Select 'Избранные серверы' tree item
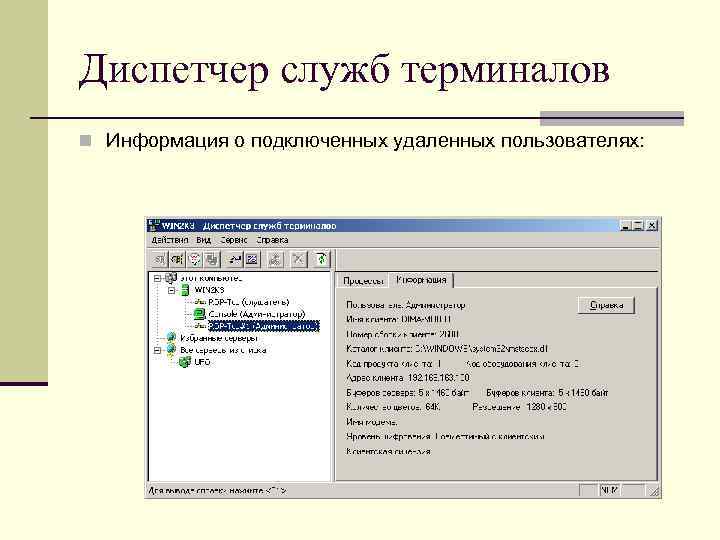The image size is (720, 540). pyautogui.click(x=219, y=338)
